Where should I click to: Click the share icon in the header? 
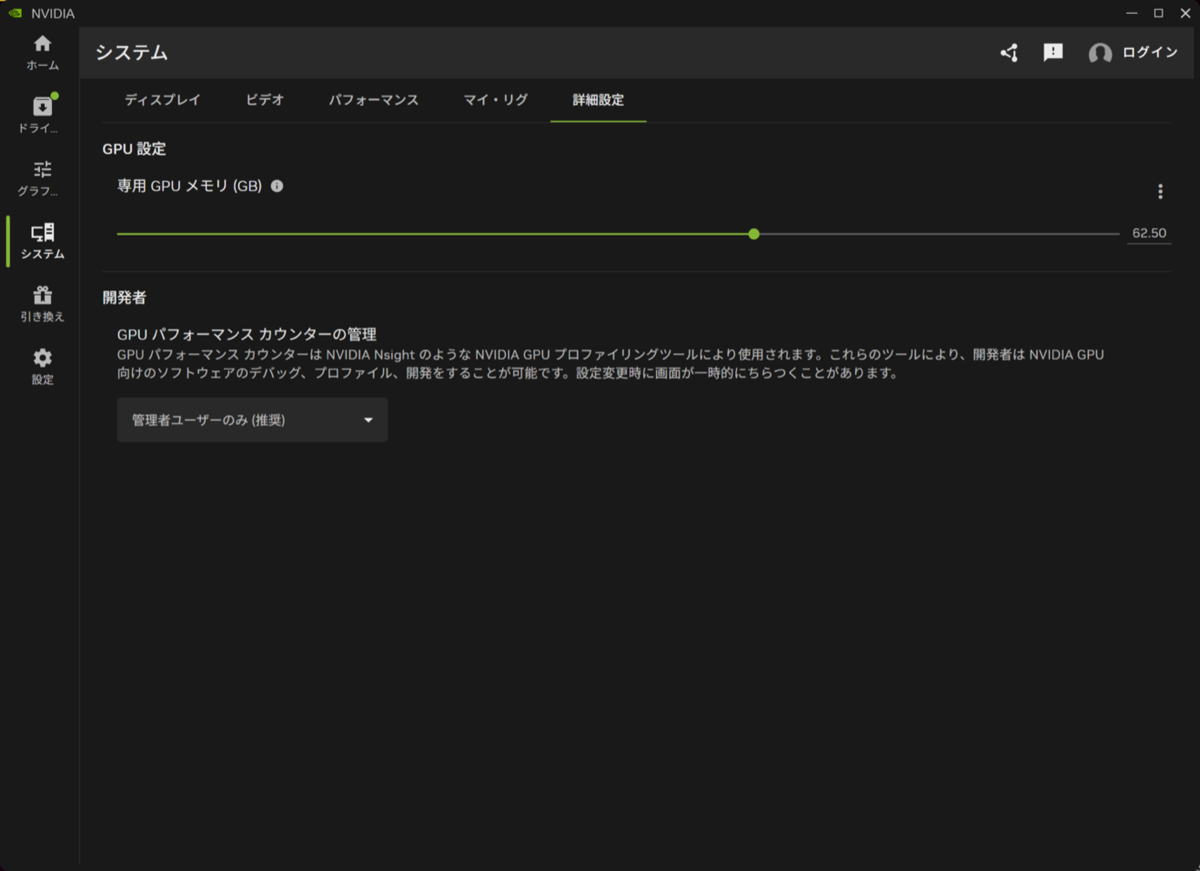tap(1009, 53)
